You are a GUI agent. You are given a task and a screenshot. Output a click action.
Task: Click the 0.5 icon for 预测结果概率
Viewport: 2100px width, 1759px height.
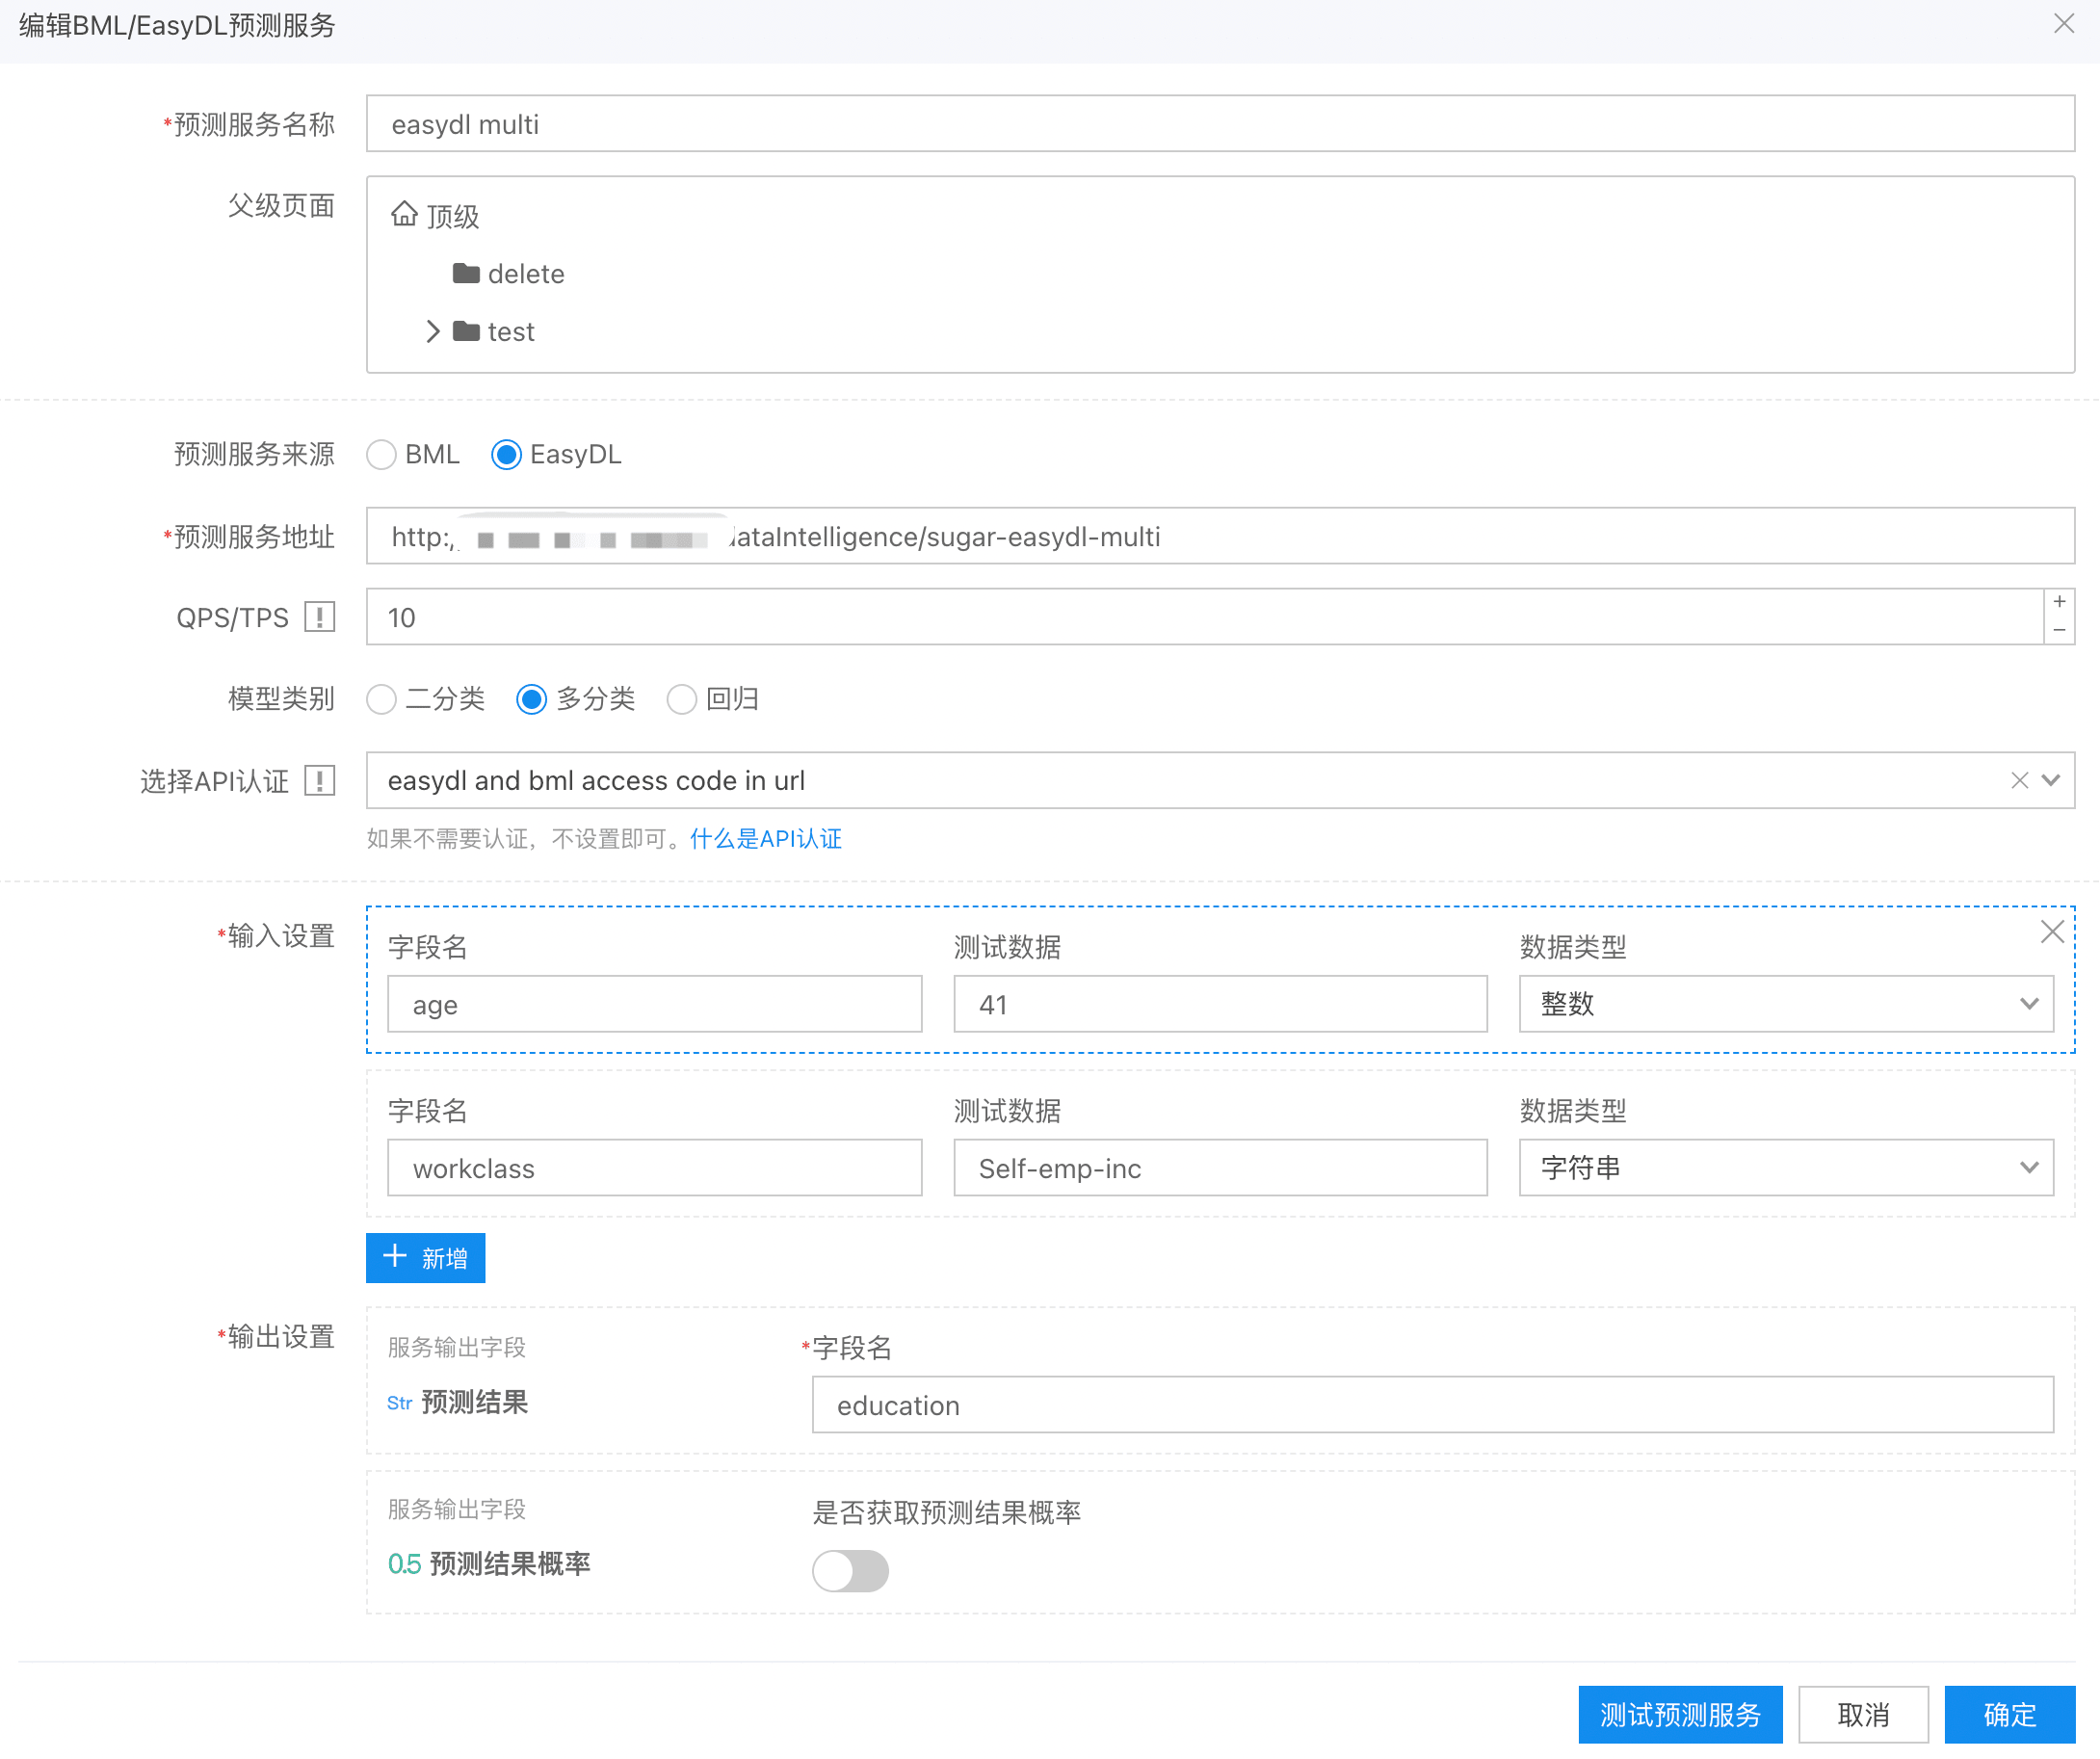404,1563
